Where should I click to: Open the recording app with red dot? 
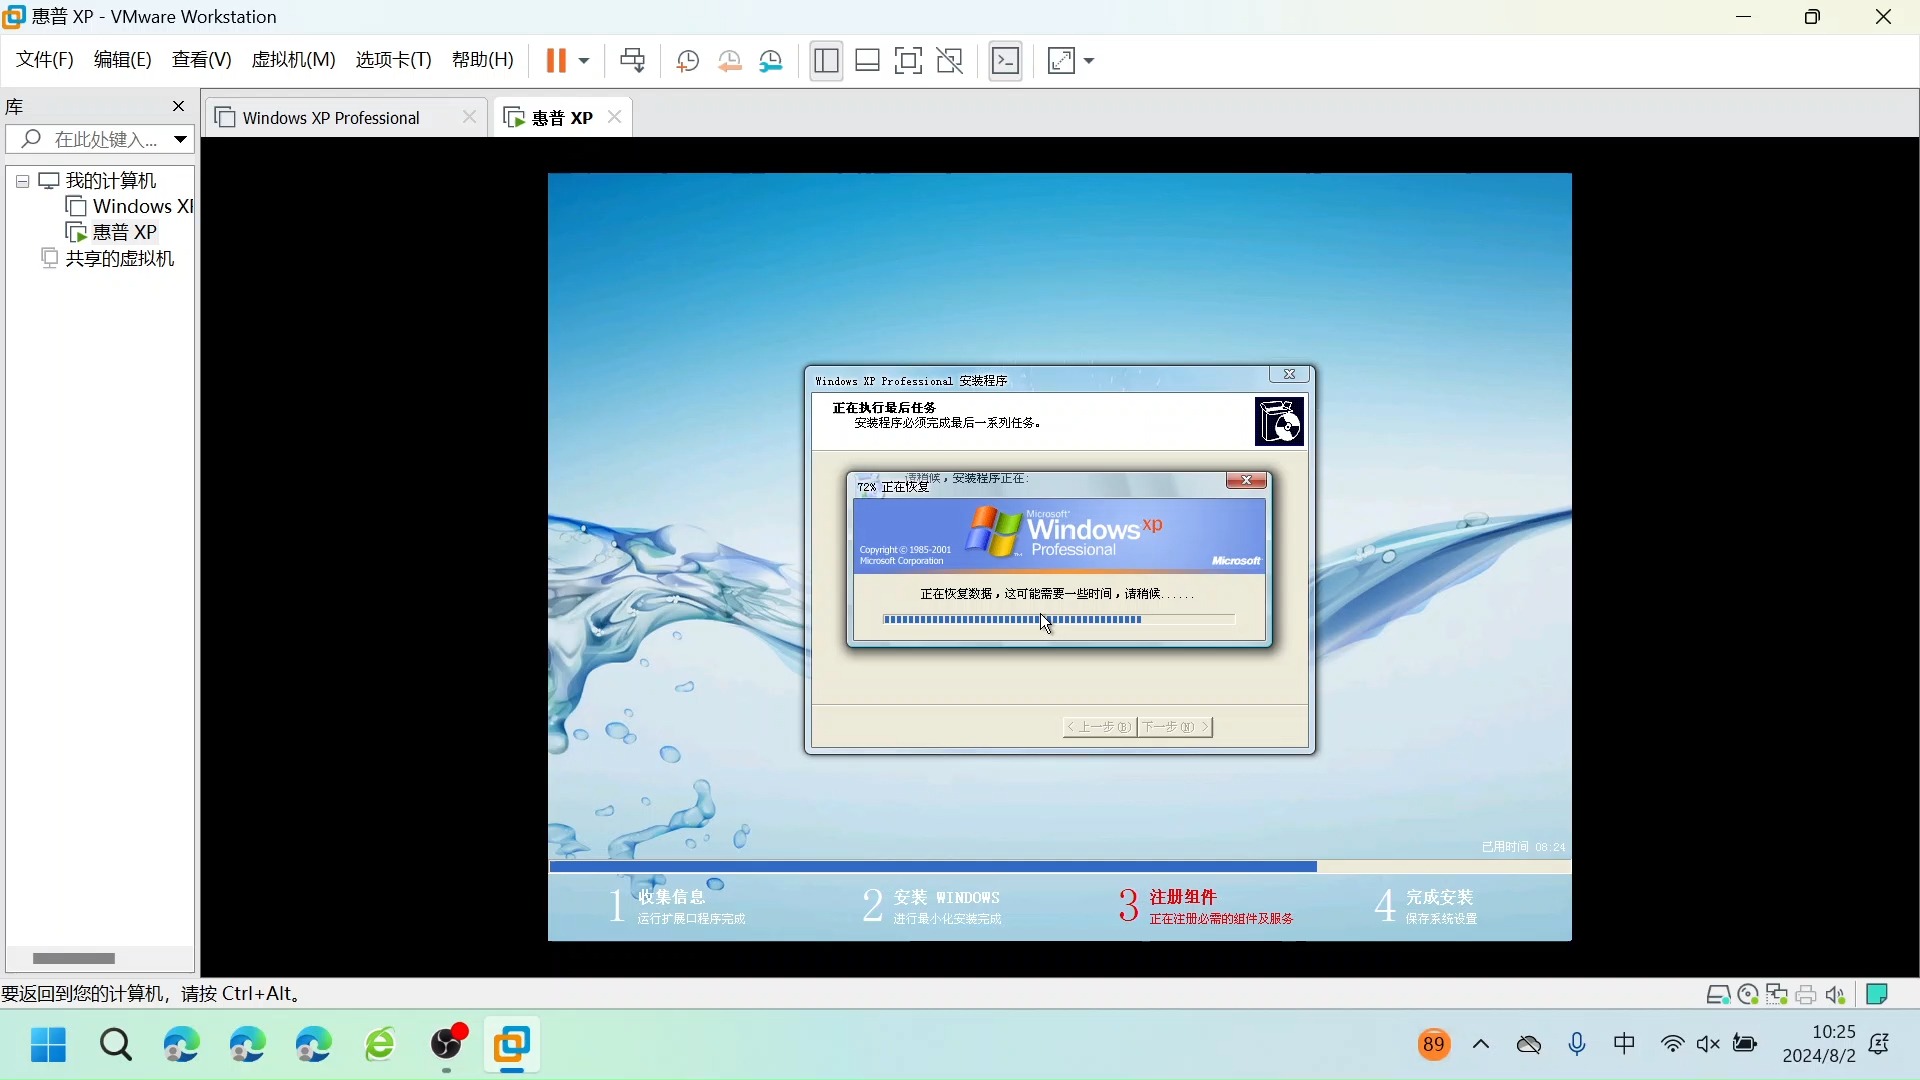pos(448,1043)
